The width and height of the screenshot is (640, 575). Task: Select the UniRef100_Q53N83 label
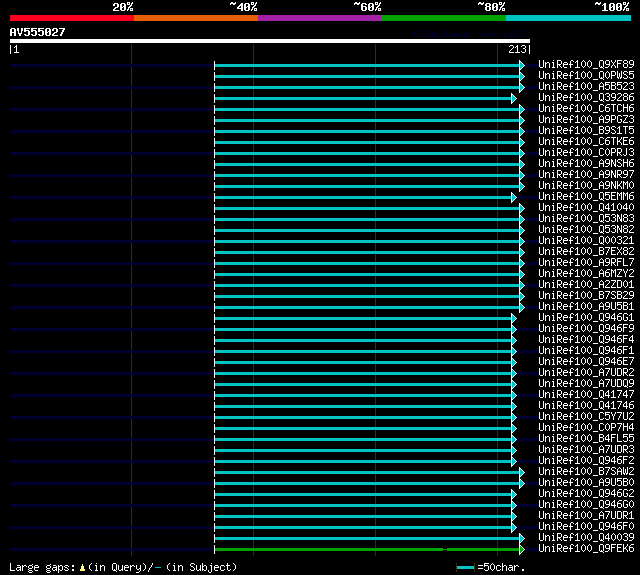coord(586,219)
